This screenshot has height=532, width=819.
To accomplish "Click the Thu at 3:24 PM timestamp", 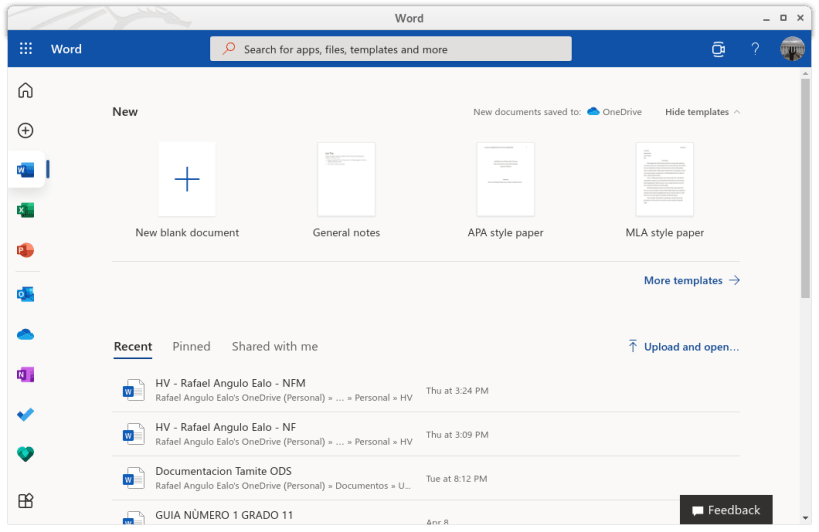I will click(457, 391).
